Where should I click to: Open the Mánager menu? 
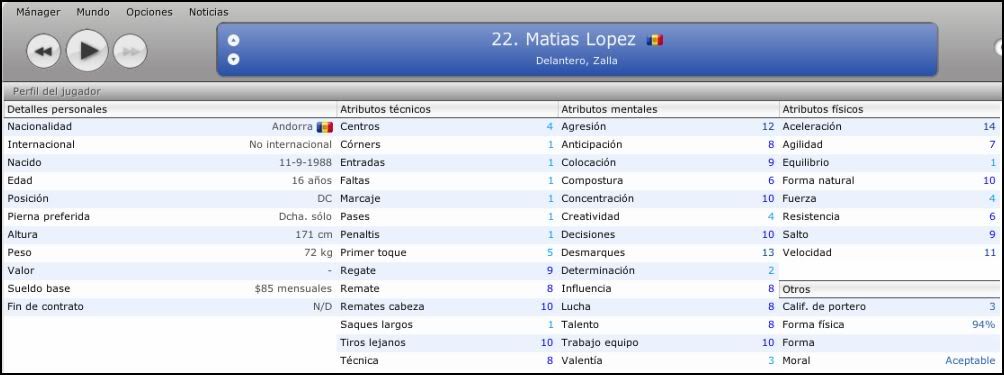[38, 12]
